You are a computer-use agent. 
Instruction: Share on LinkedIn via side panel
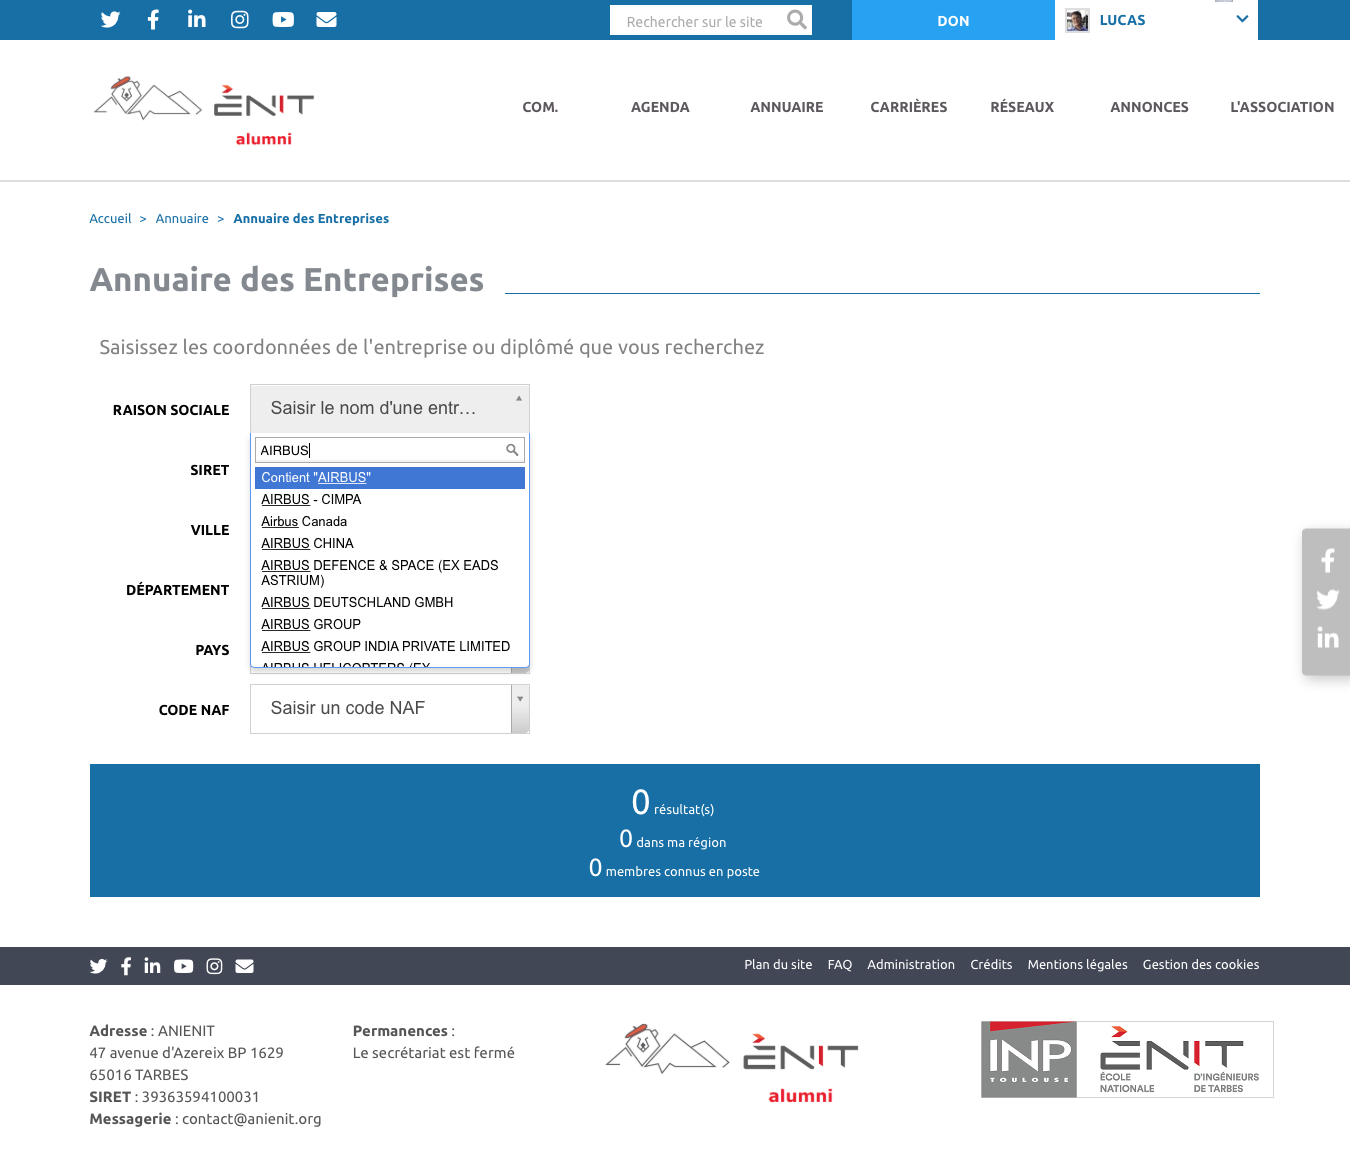tap(1327, 638)
